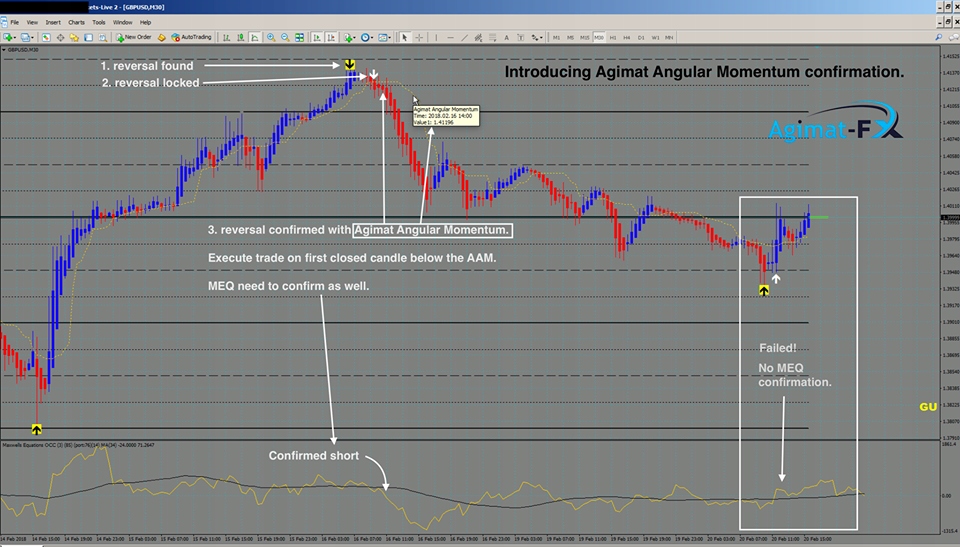
Task: Click the New Order button
Action: coord(134,37)
